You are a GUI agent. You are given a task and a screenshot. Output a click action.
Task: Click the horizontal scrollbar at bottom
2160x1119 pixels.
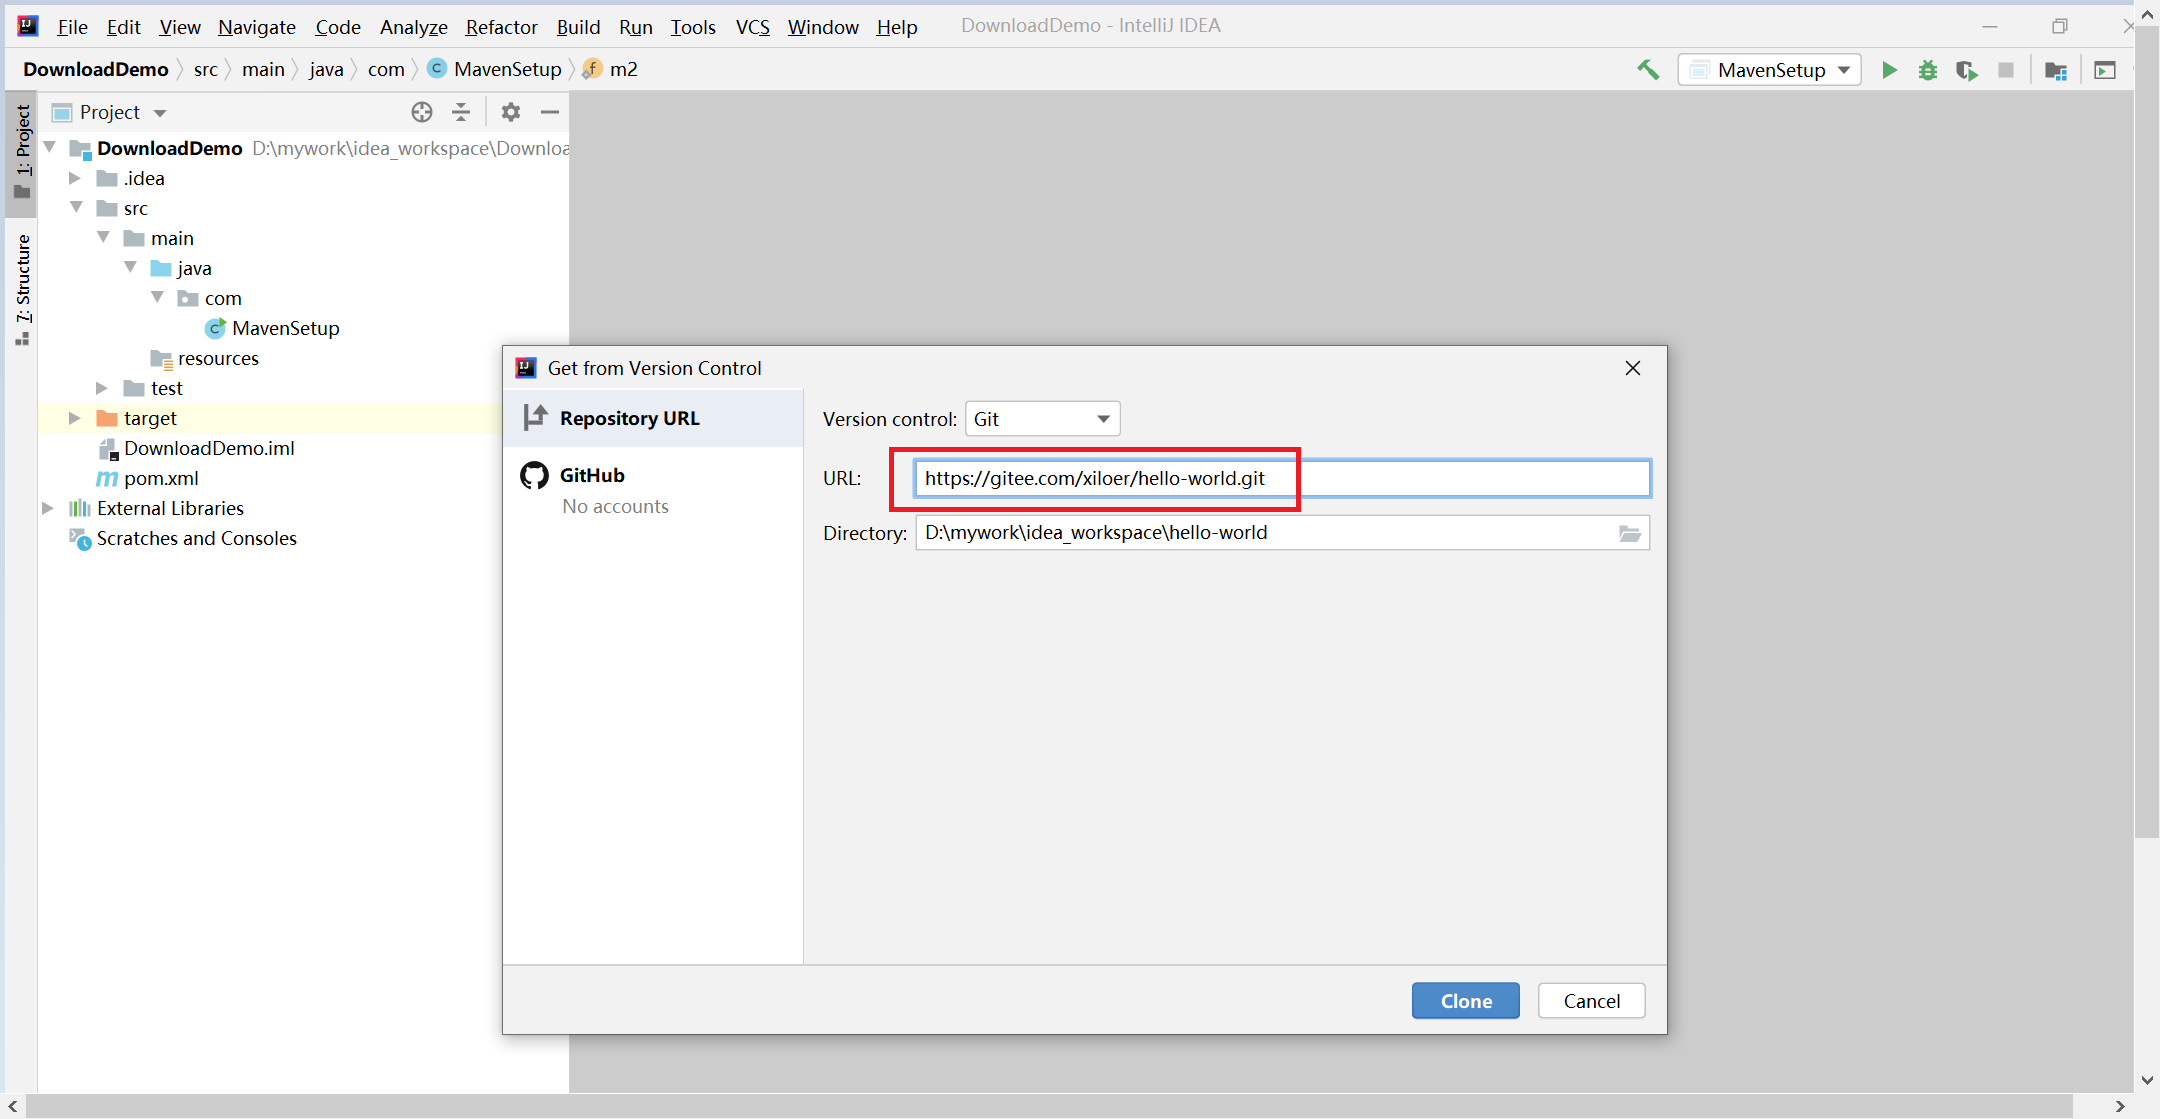tap(1050, 1106)
